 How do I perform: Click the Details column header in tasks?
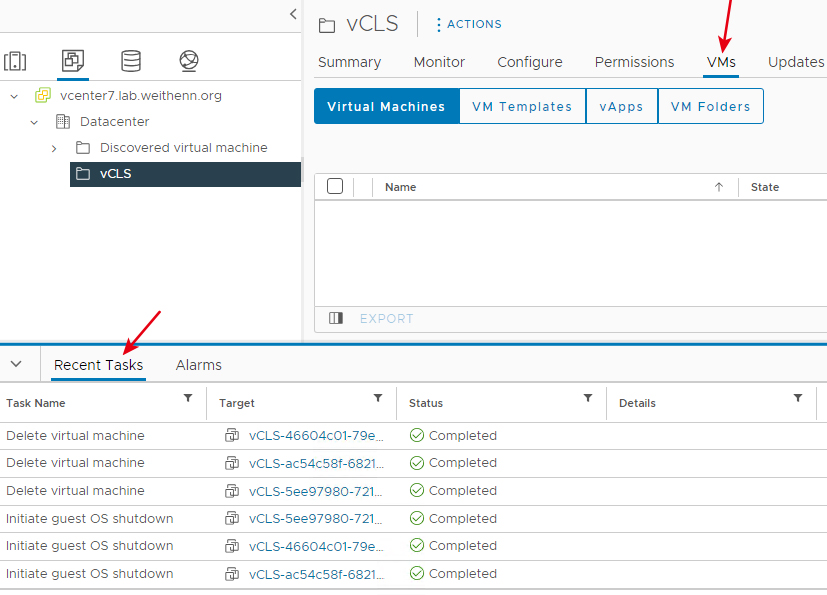(637, 403)
